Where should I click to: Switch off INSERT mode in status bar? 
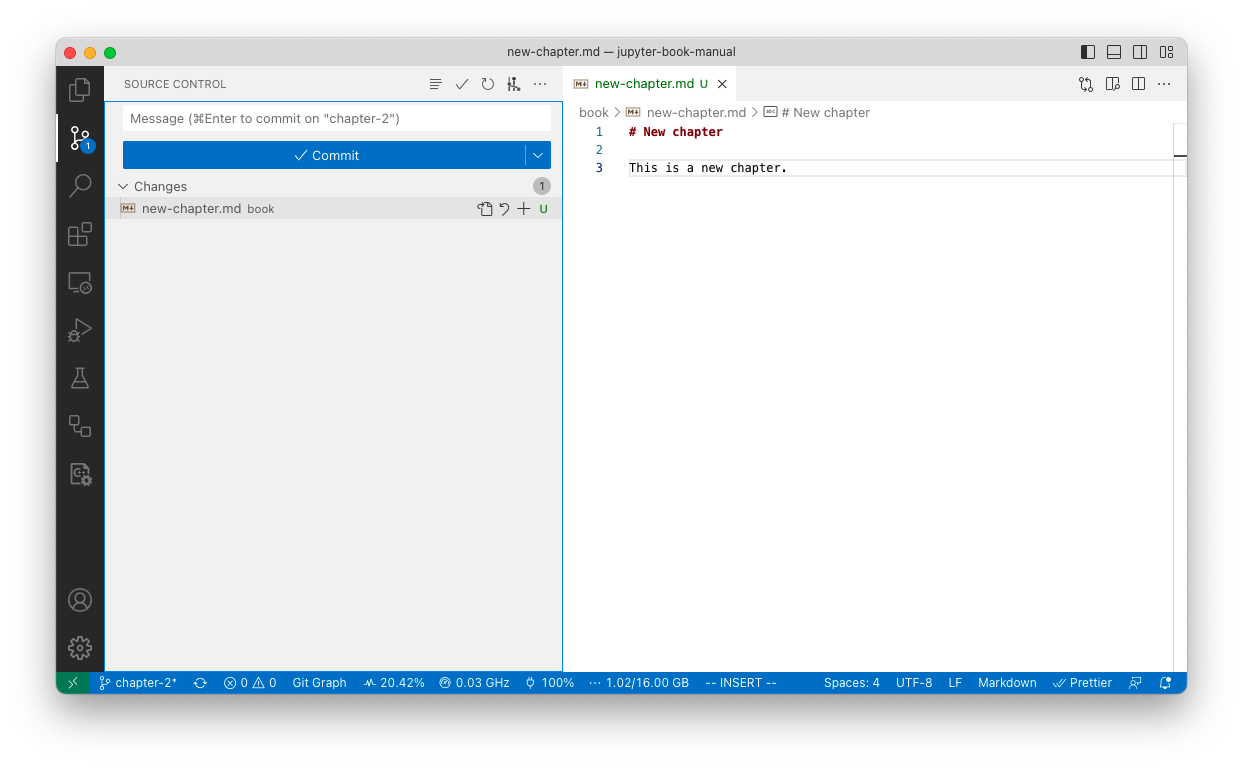click(740, 683)
